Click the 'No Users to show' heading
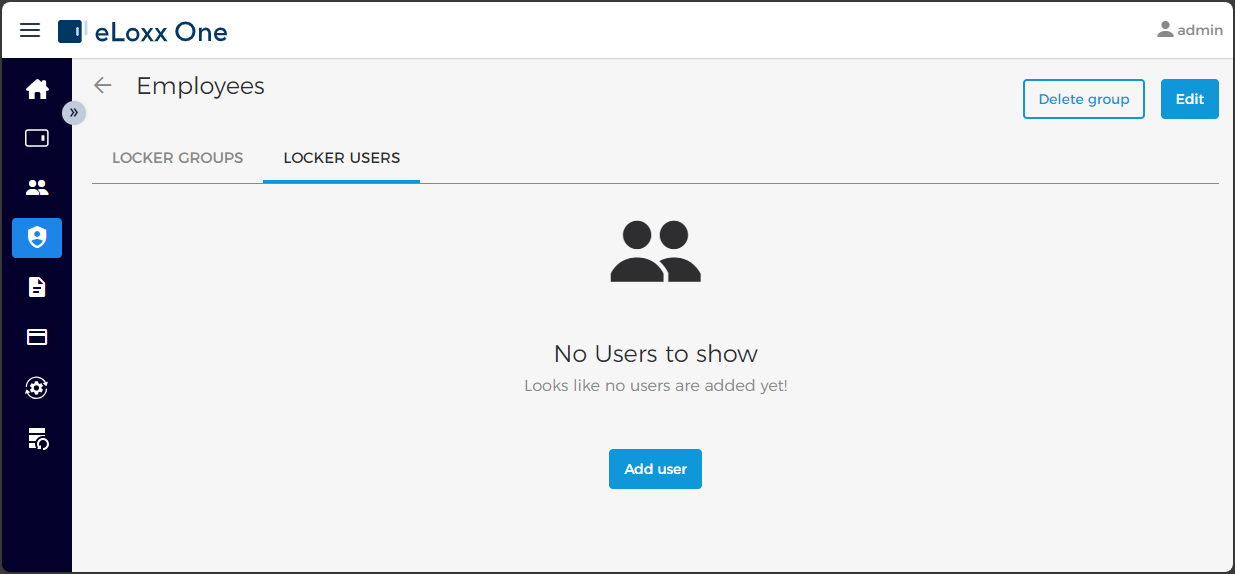The height and width of the screenshot is (574, 1235). pos(656,353)
